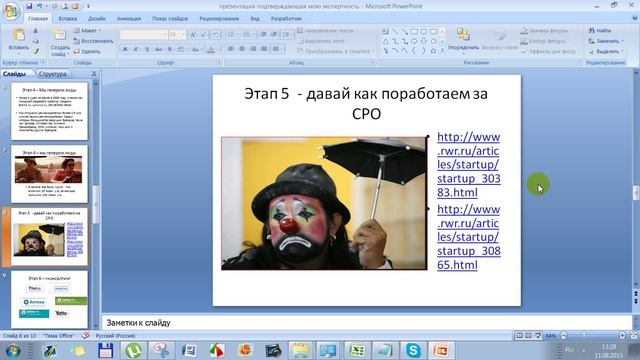640x360 pixels.
Task: Undo last action in quick access toolbar
Action: point(40,6)
